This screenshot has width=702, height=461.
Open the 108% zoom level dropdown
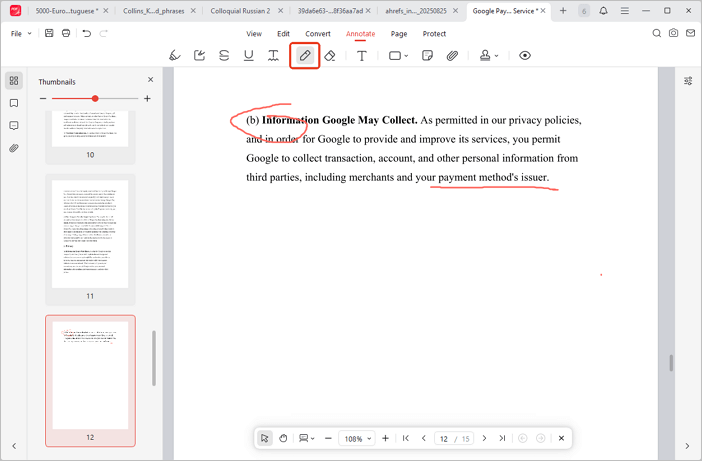(x=356, y=439)
